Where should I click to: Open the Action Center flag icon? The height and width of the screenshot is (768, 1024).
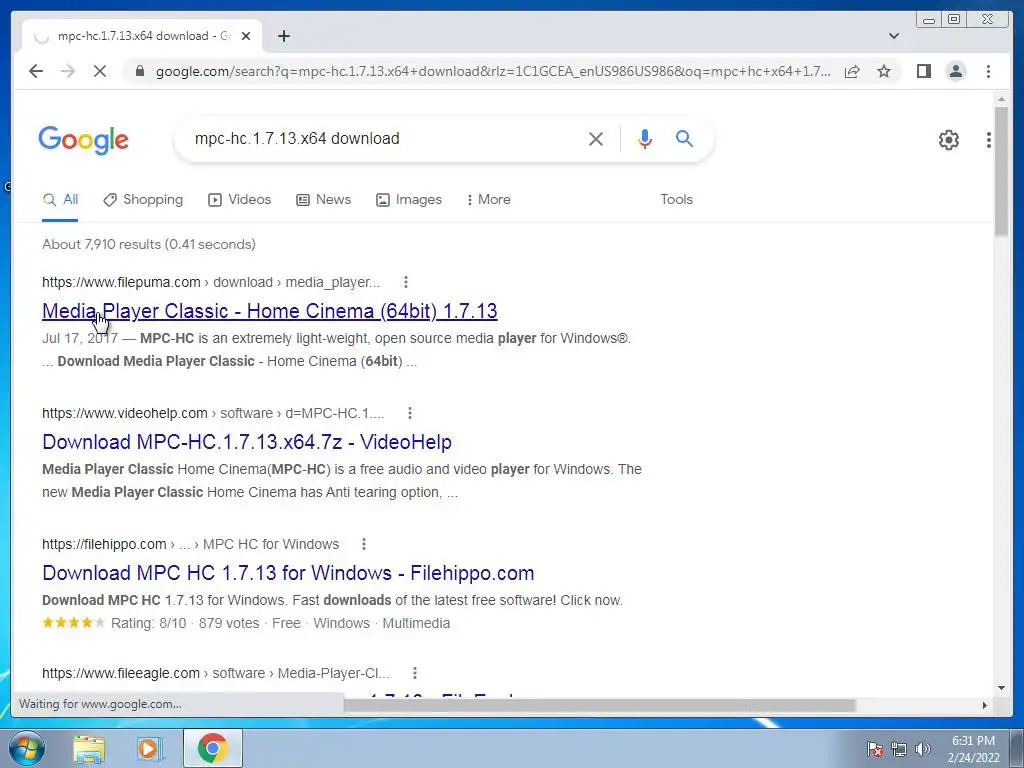pos(874,749)
